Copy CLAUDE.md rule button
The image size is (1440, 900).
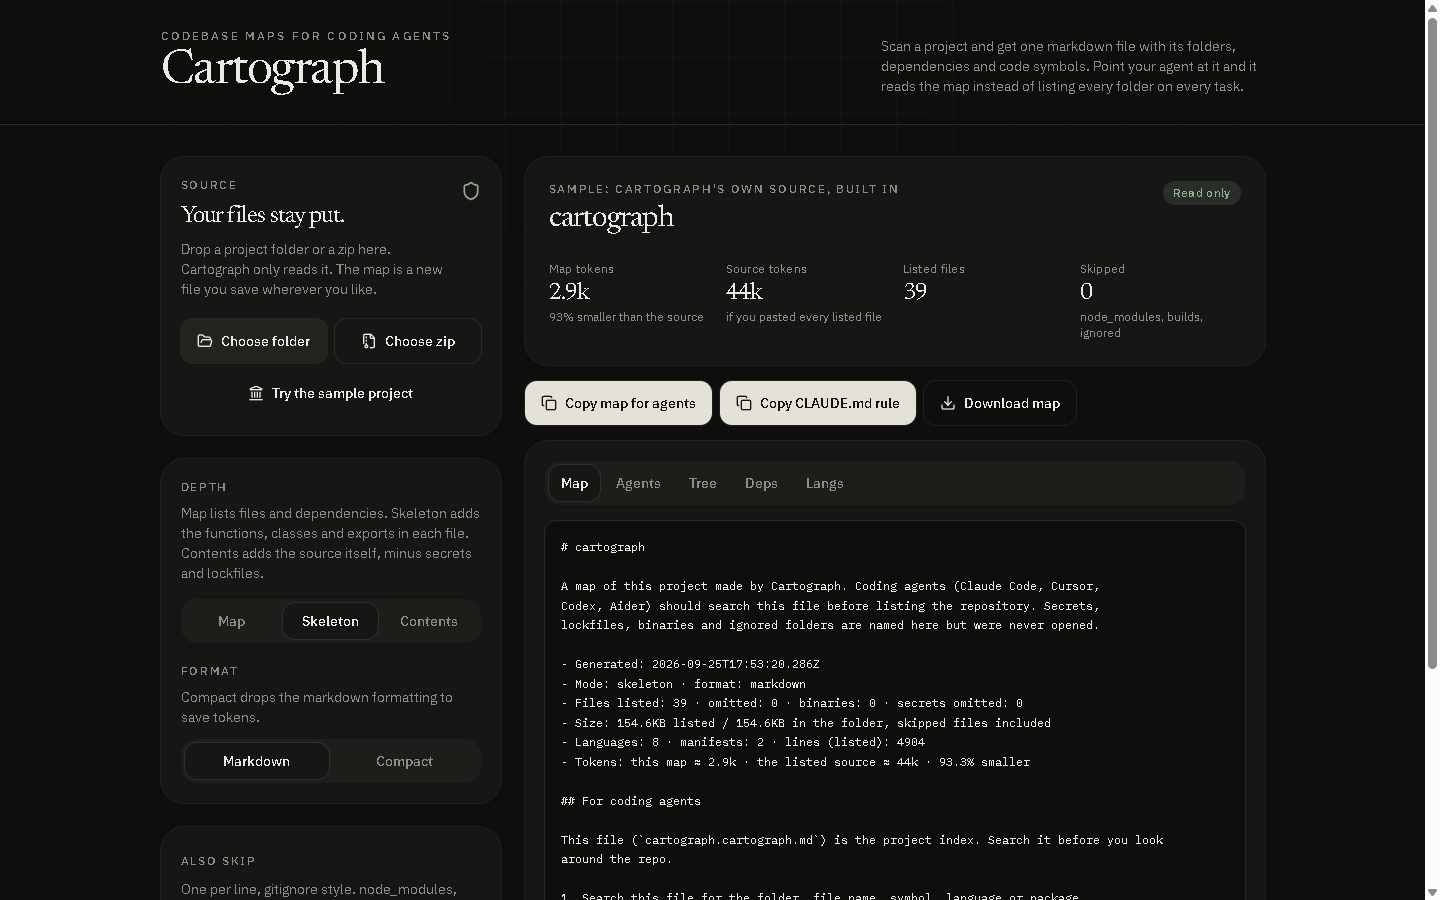(x=818, y=403)
